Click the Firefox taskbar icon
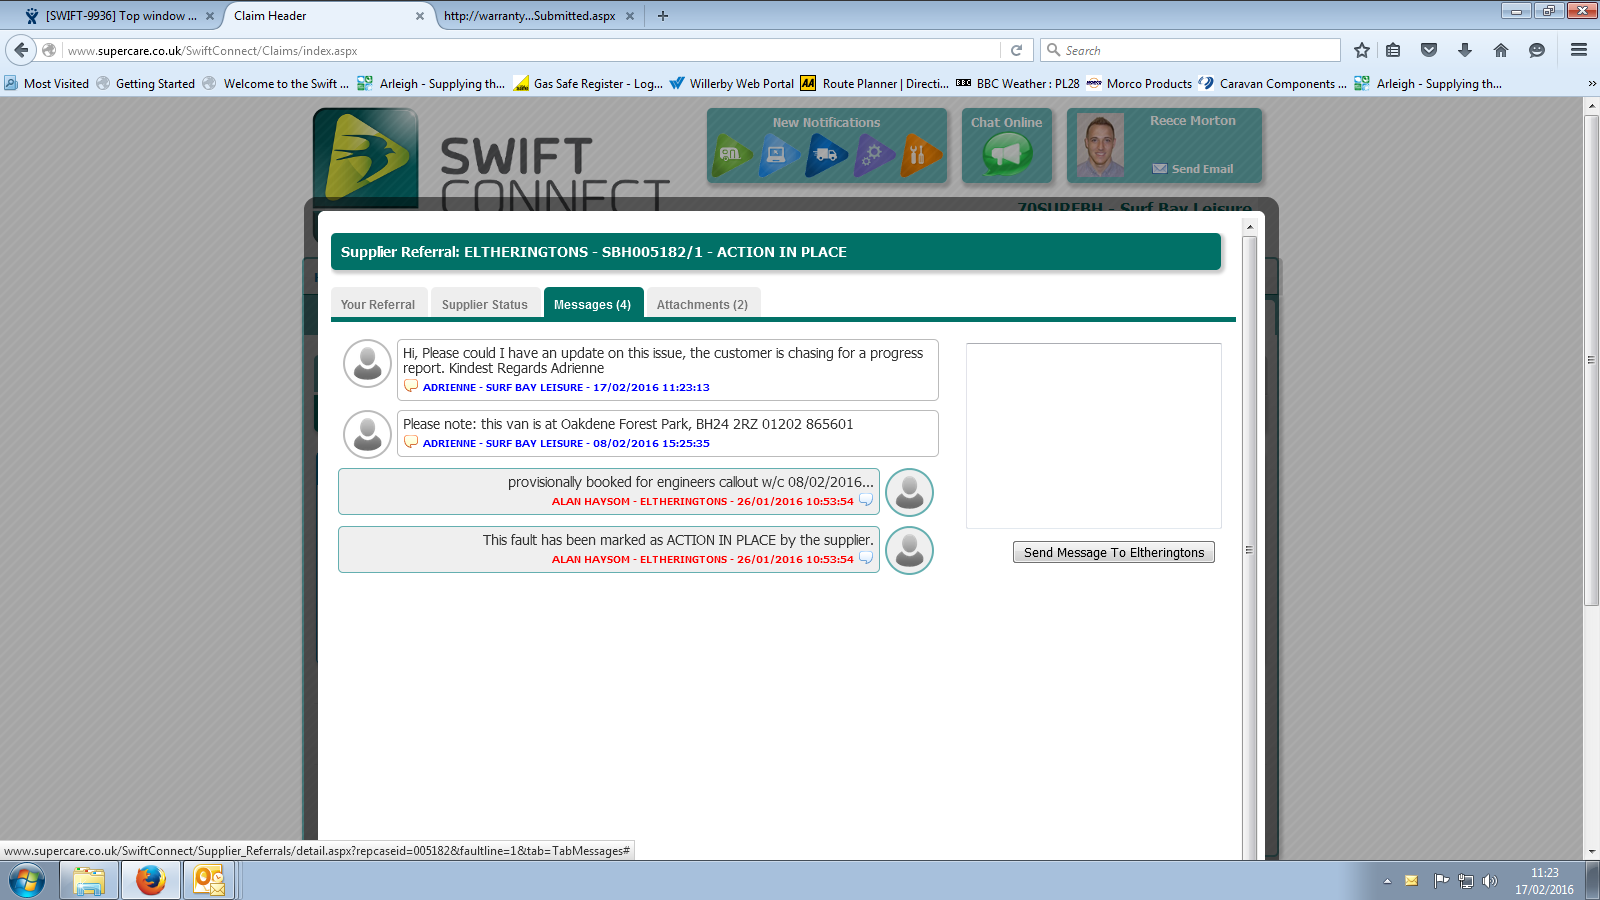 click(x=151, y=881)
